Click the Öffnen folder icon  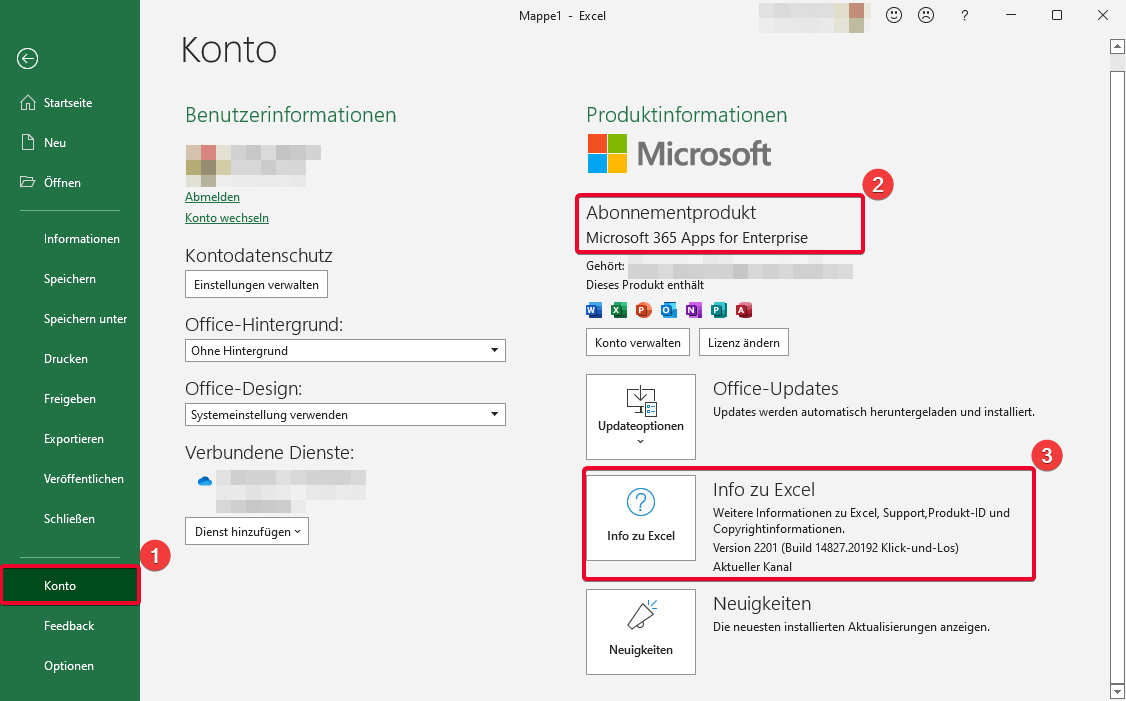coord(27,182)
